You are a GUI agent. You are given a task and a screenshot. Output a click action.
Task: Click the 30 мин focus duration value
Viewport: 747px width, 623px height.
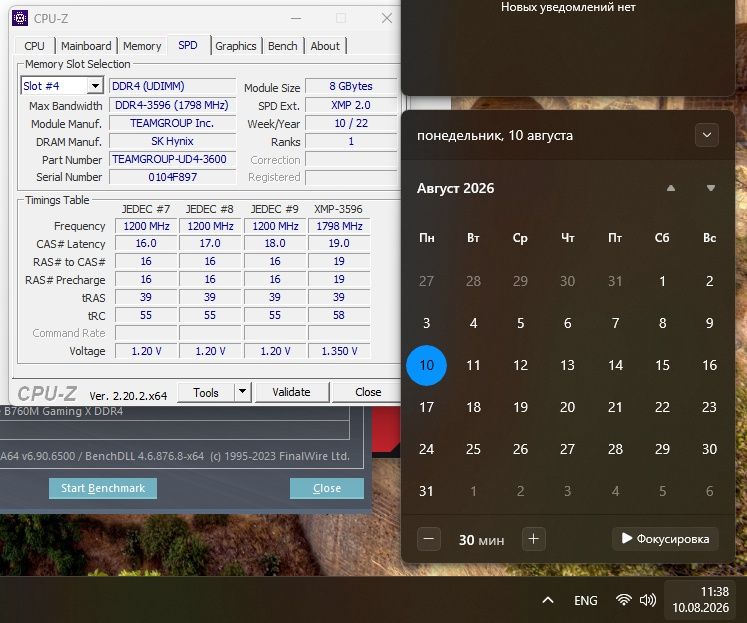(481, 540)
